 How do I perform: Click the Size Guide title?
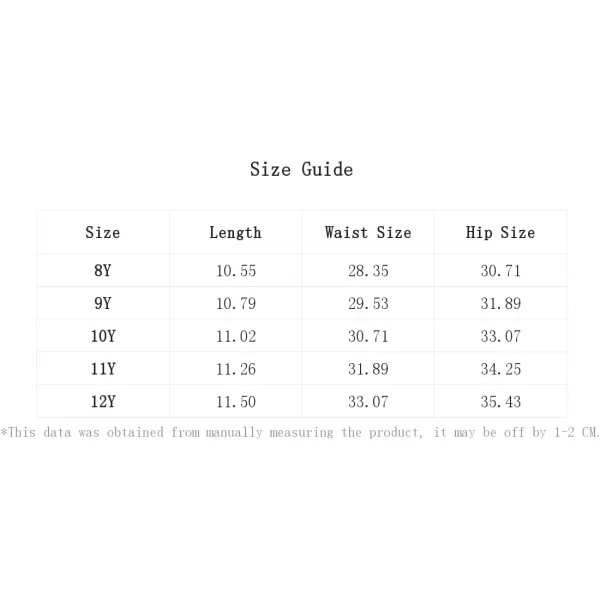coord(301,170)
